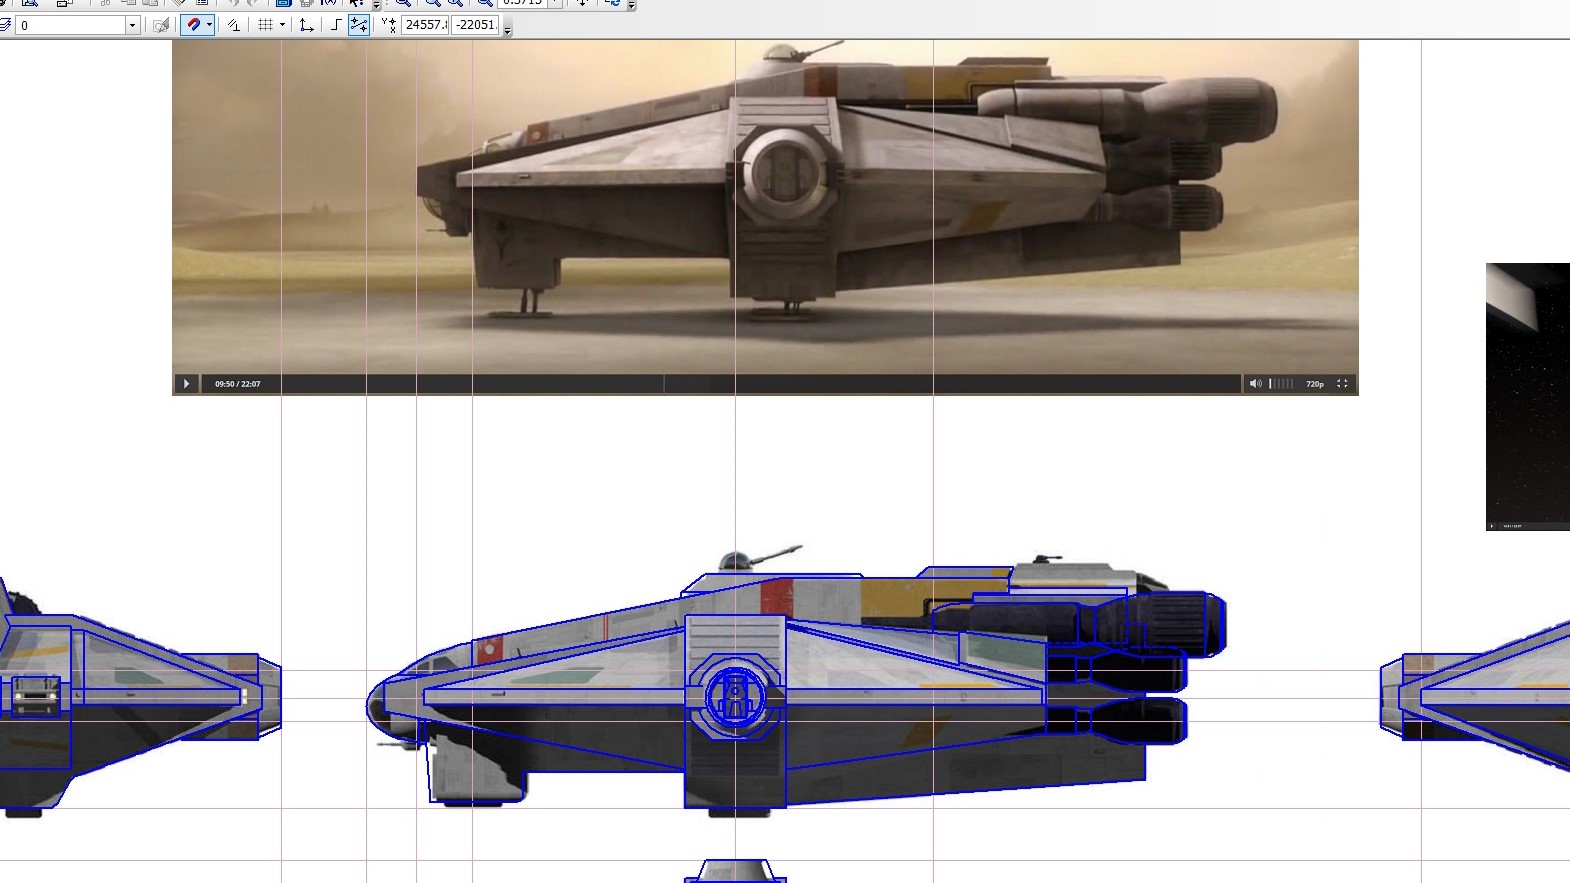This screenshot has height=883, width=1570.
Task: Toggle the highlighted tracking points icon
Action: (x=358, y=25)
